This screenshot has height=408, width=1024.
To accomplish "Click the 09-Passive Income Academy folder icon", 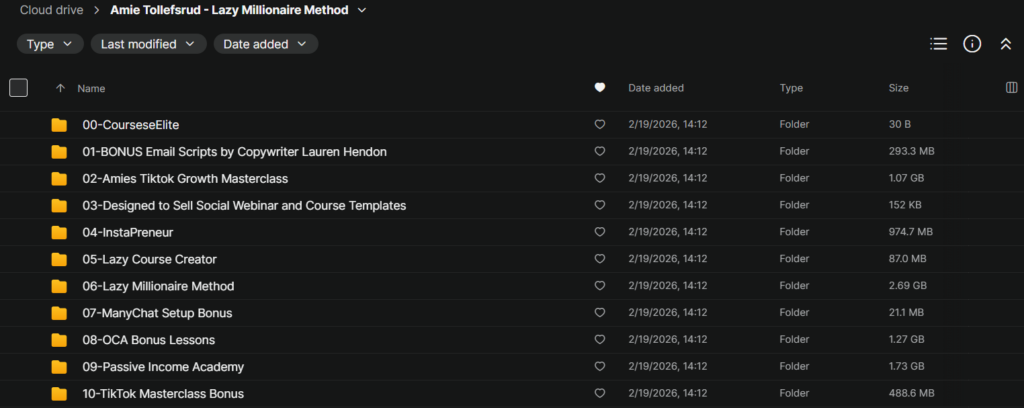I will pos(59,366).
